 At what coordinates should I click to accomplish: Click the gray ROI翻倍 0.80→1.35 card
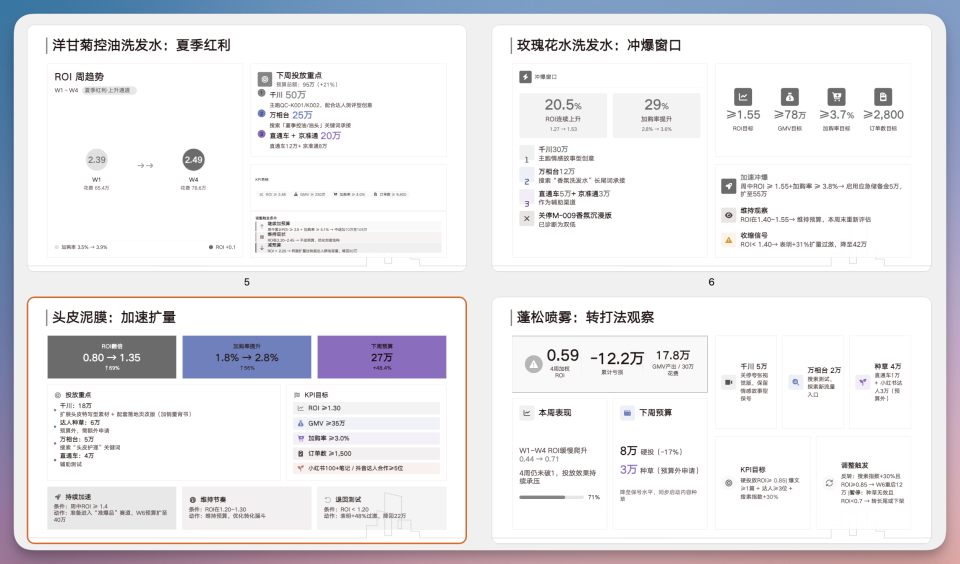pos(112,356)
